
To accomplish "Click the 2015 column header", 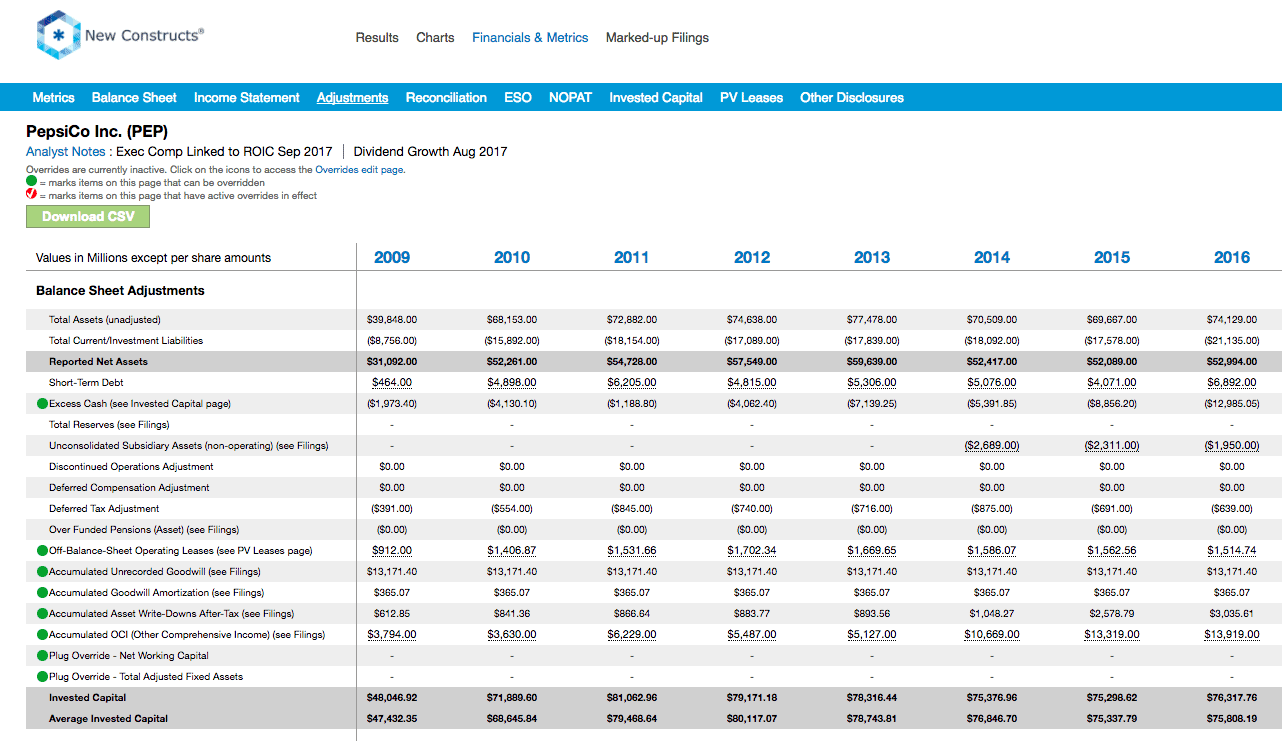I will (1112, 257).
